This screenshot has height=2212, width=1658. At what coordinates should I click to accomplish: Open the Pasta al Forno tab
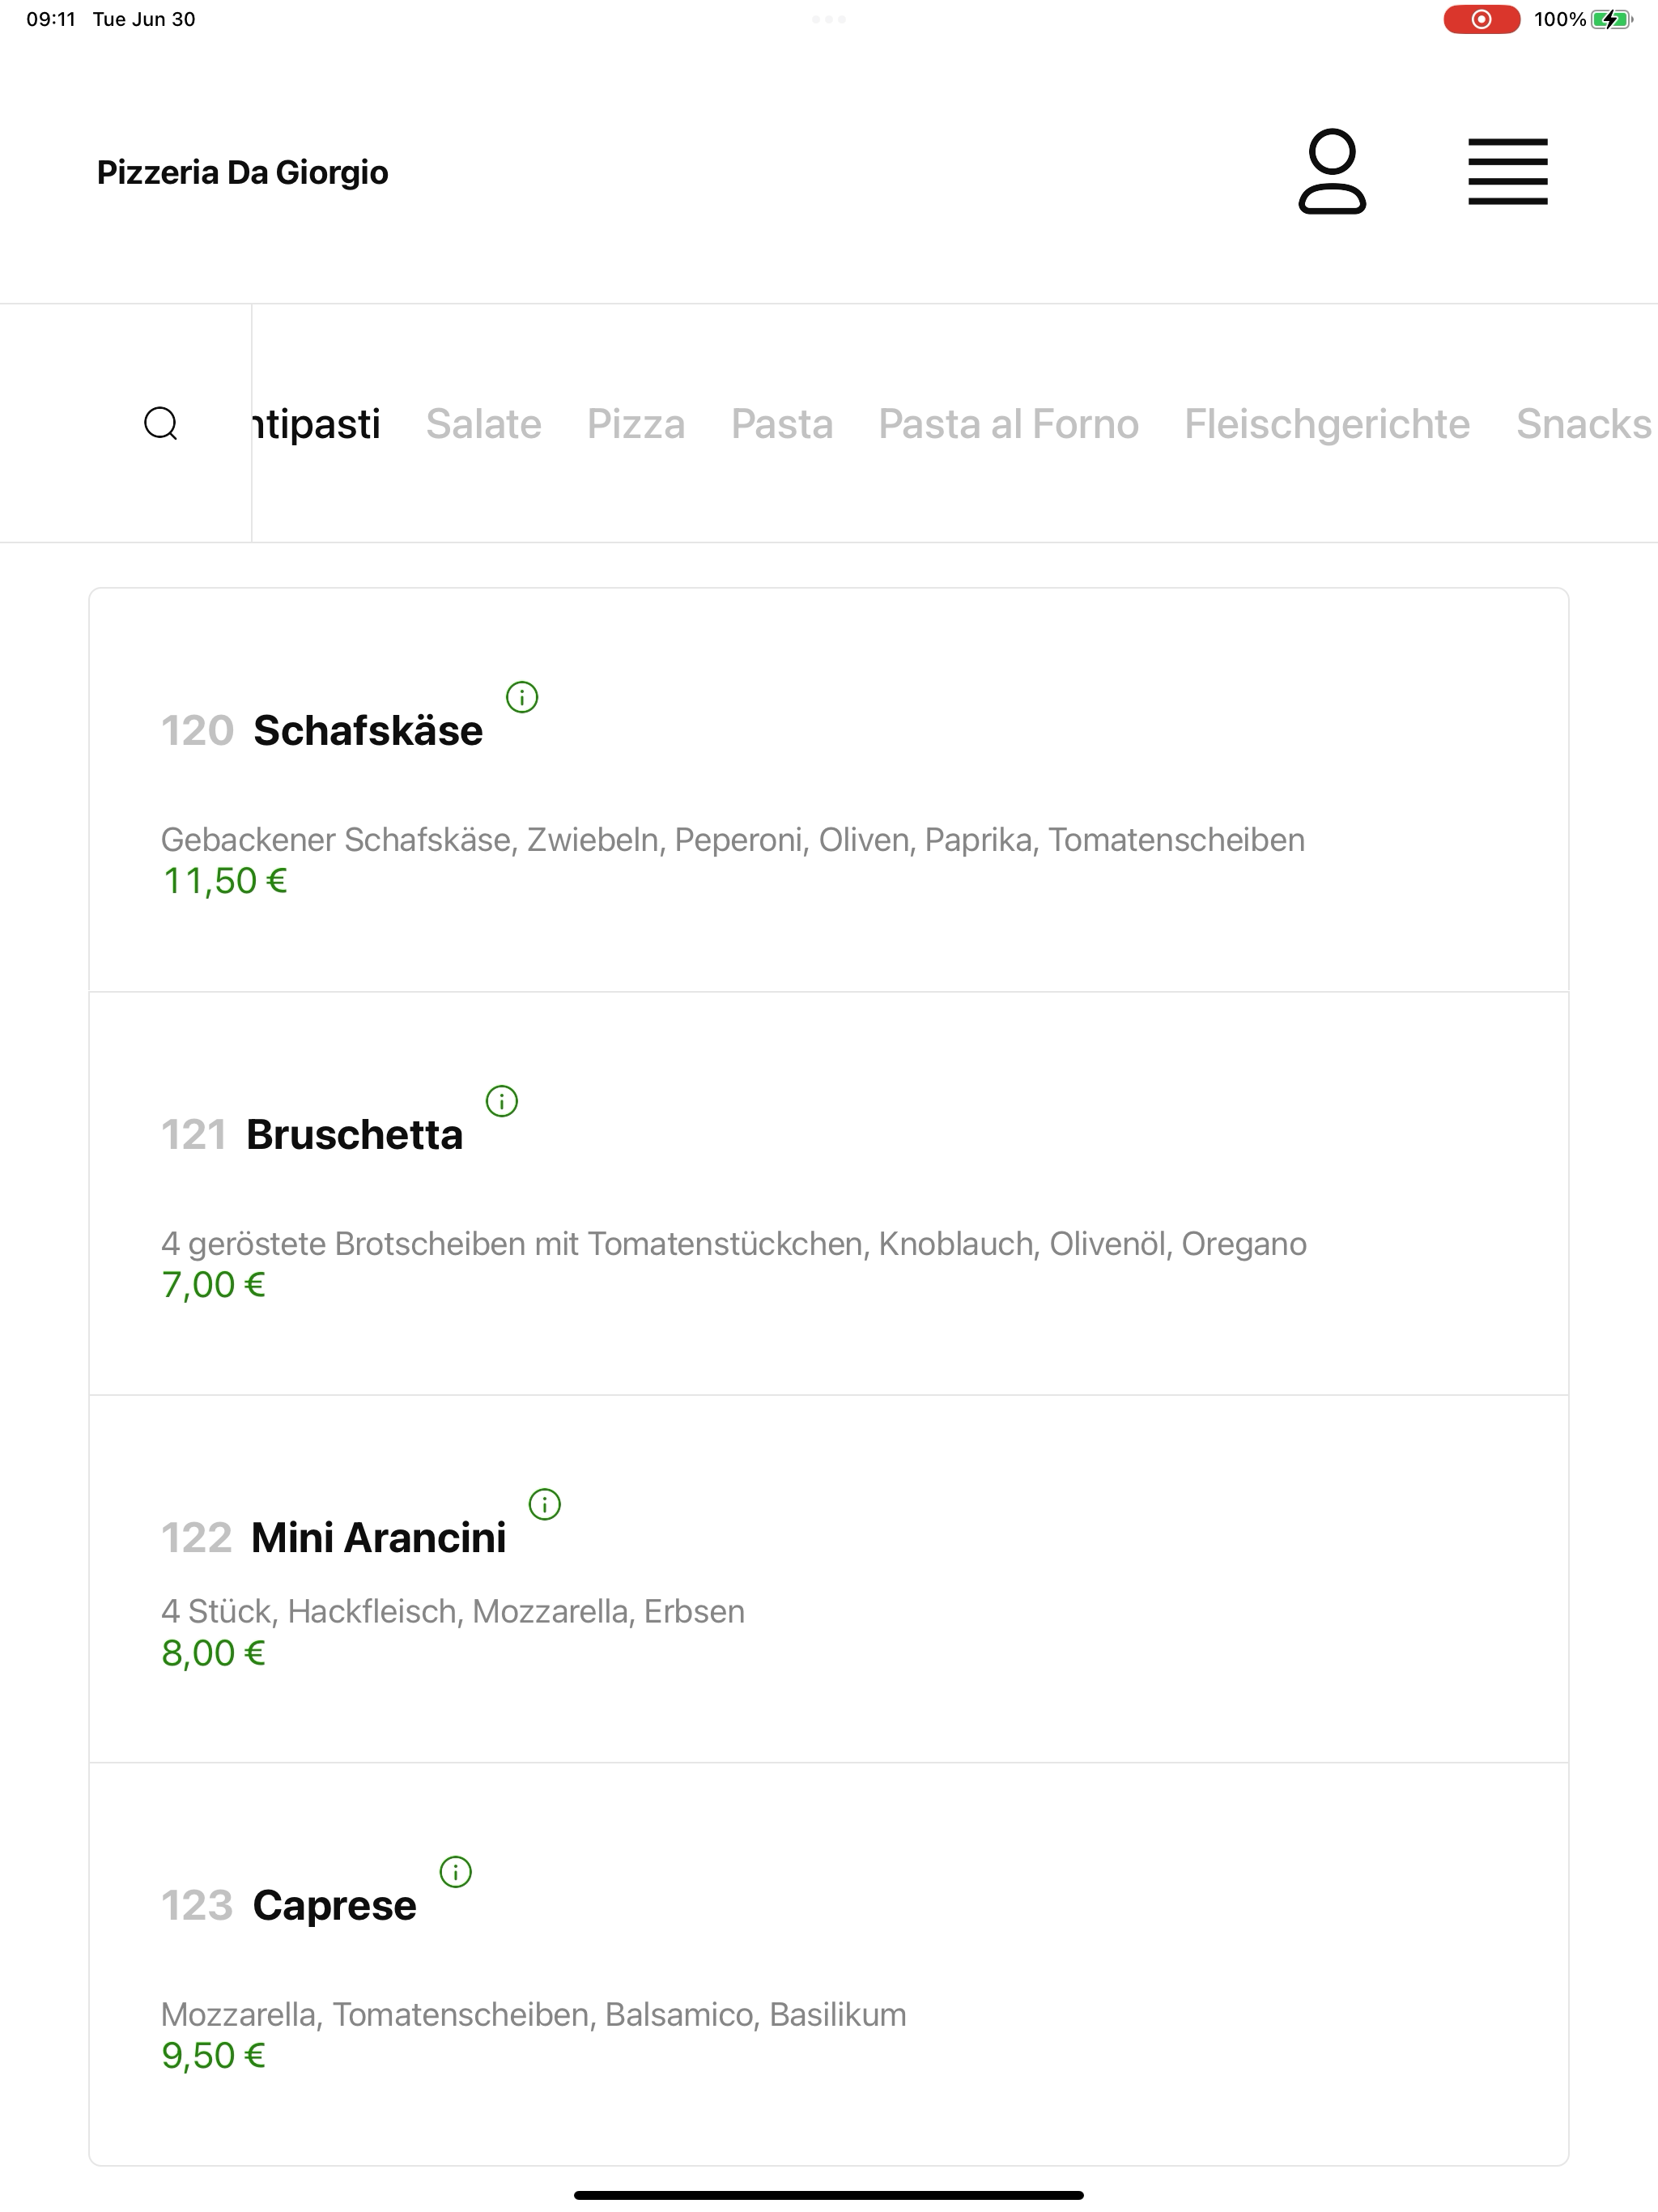pos(1009,424)
